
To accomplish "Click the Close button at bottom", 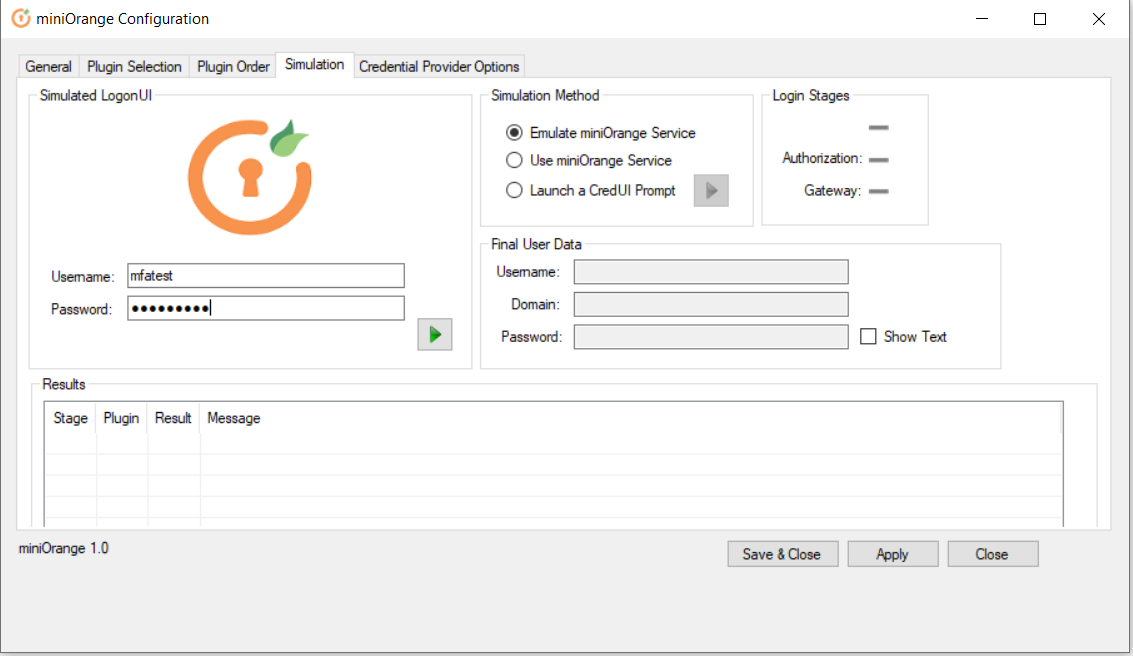I will click(x=993, y=554).
